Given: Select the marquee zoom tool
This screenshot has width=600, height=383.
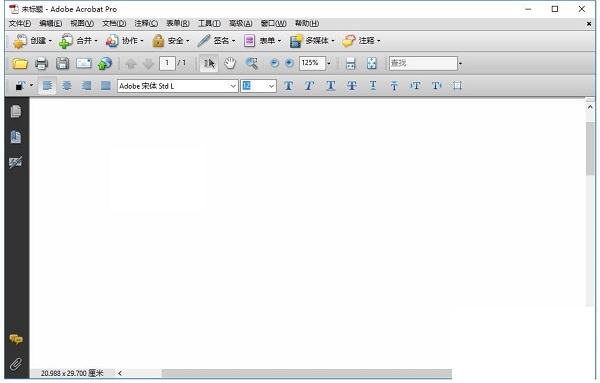Looking at the screenshot, I should [x=251, y=63].
